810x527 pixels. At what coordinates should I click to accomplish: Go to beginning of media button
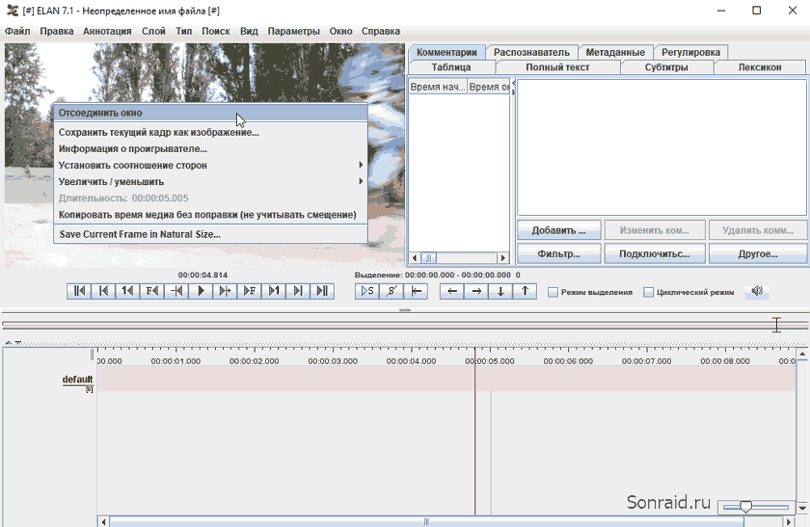(x=79, y=291)
